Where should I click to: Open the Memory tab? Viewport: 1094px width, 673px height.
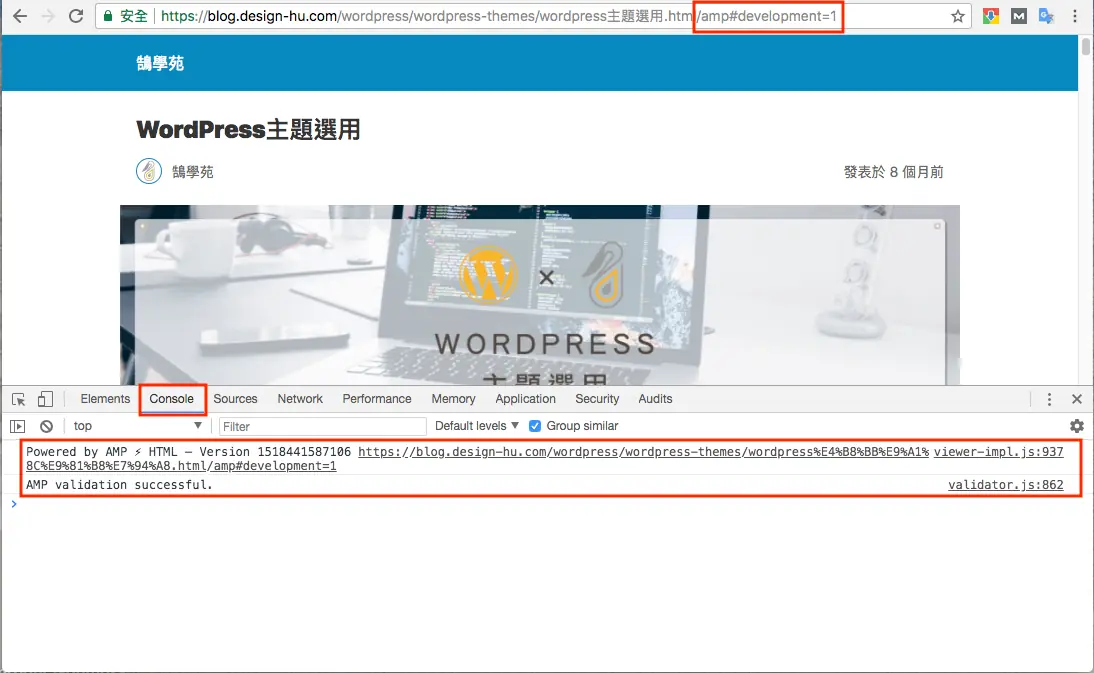pos(454,399)
